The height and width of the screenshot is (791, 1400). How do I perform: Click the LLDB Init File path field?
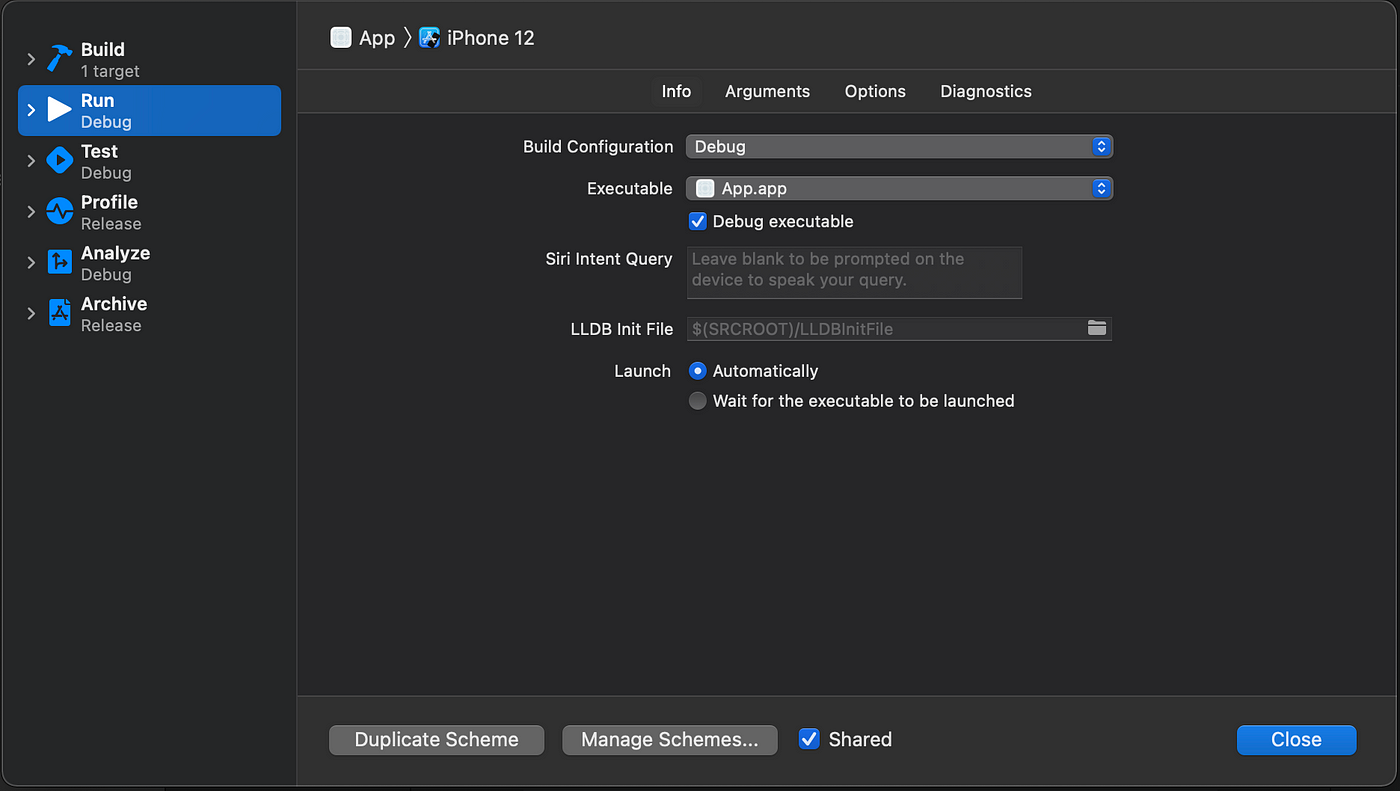(899, 329)
